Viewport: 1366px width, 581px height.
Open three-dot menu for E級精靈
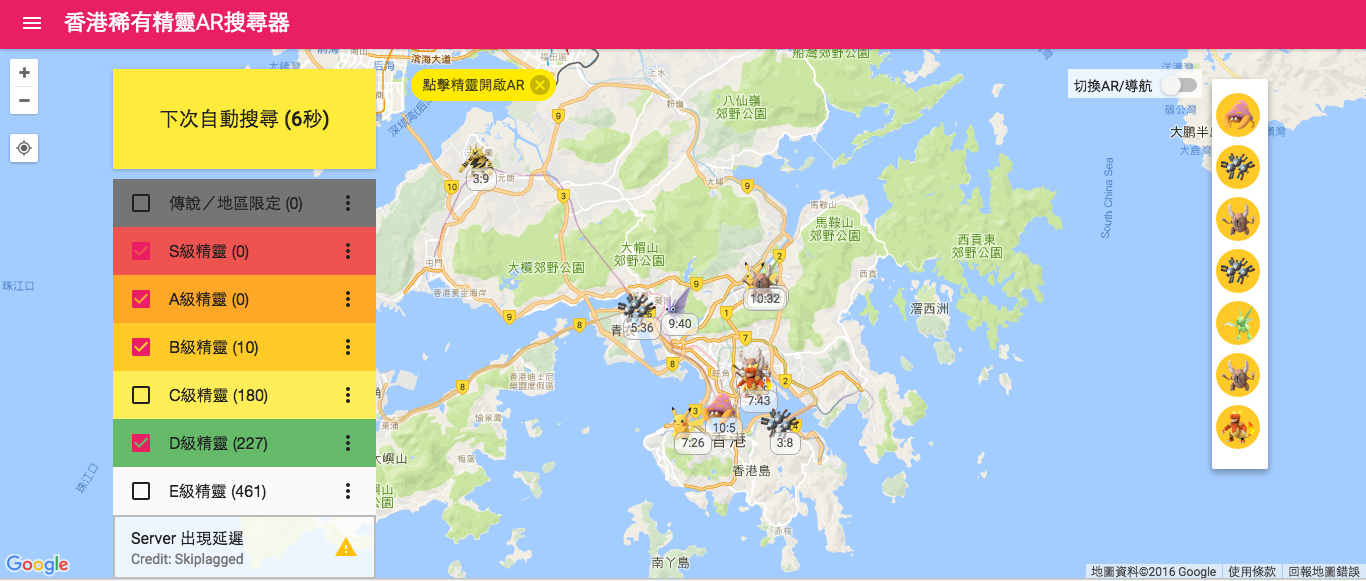coord(348,491)
